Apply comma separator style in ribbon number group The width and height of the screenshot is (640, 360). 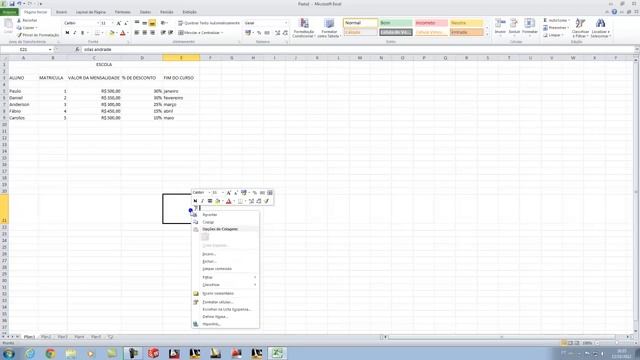(x=267, y=33)
